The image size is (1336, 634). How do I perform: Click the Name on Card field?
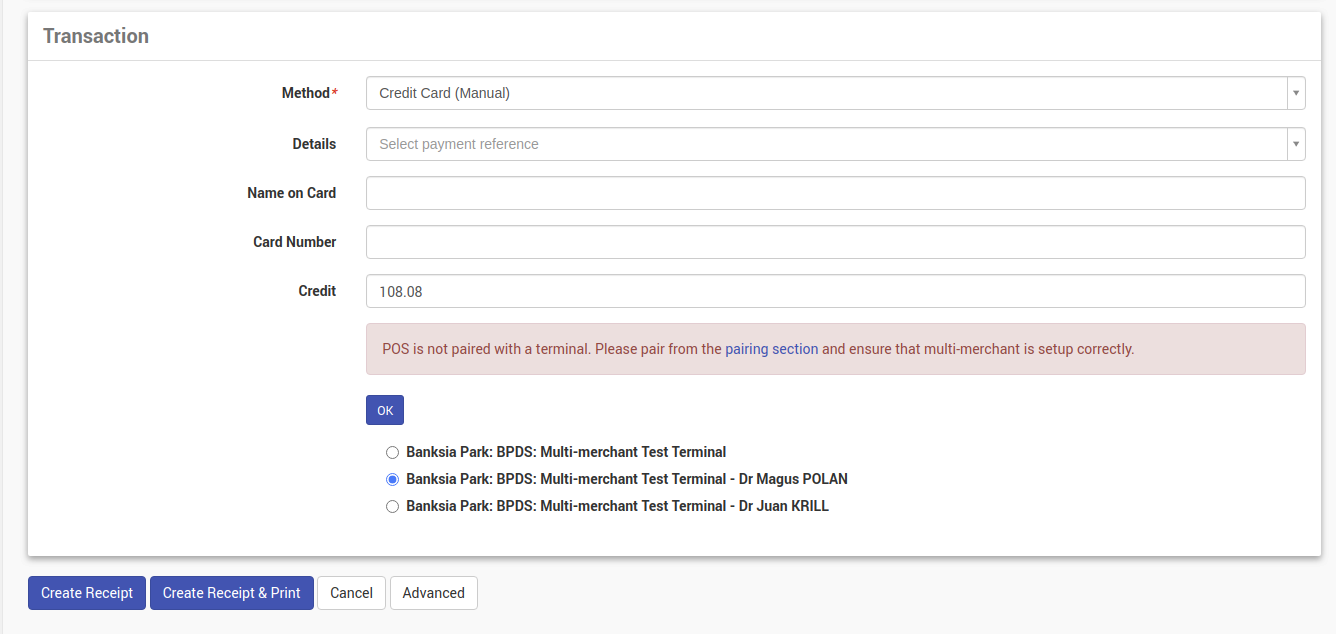point(835,193)
